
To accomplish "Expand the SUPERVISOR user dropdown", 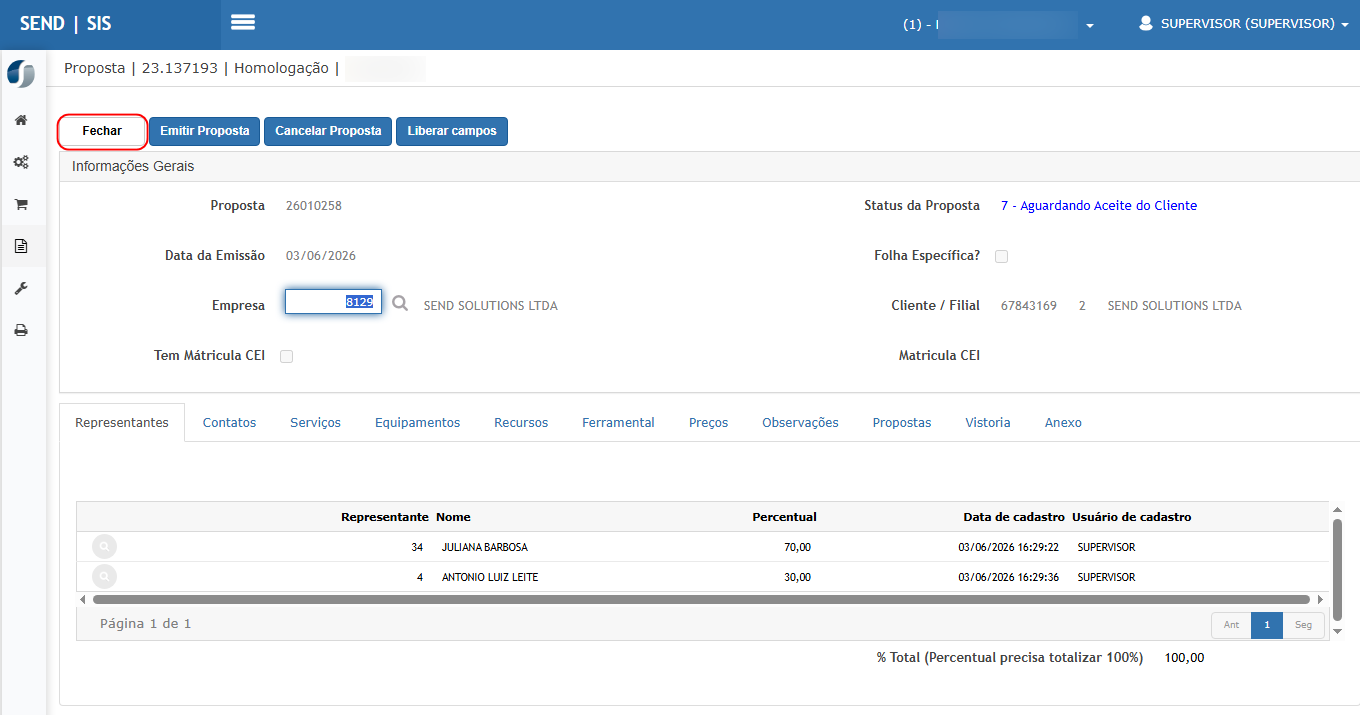I will tap(1244, 24).
